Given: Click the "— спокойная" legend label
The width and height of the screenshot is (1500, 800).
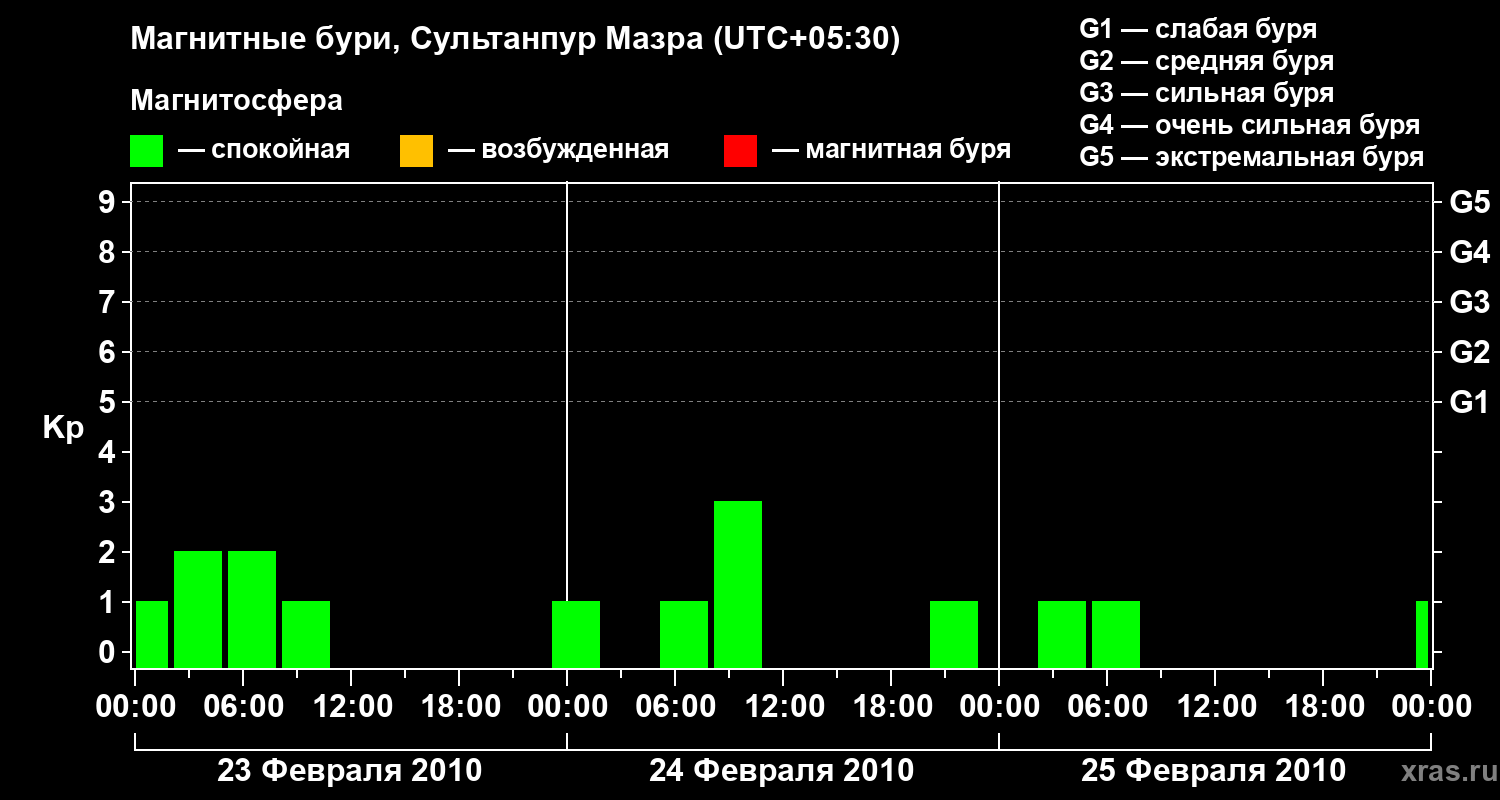Looking at the screenshot, I should click(264, 151).
